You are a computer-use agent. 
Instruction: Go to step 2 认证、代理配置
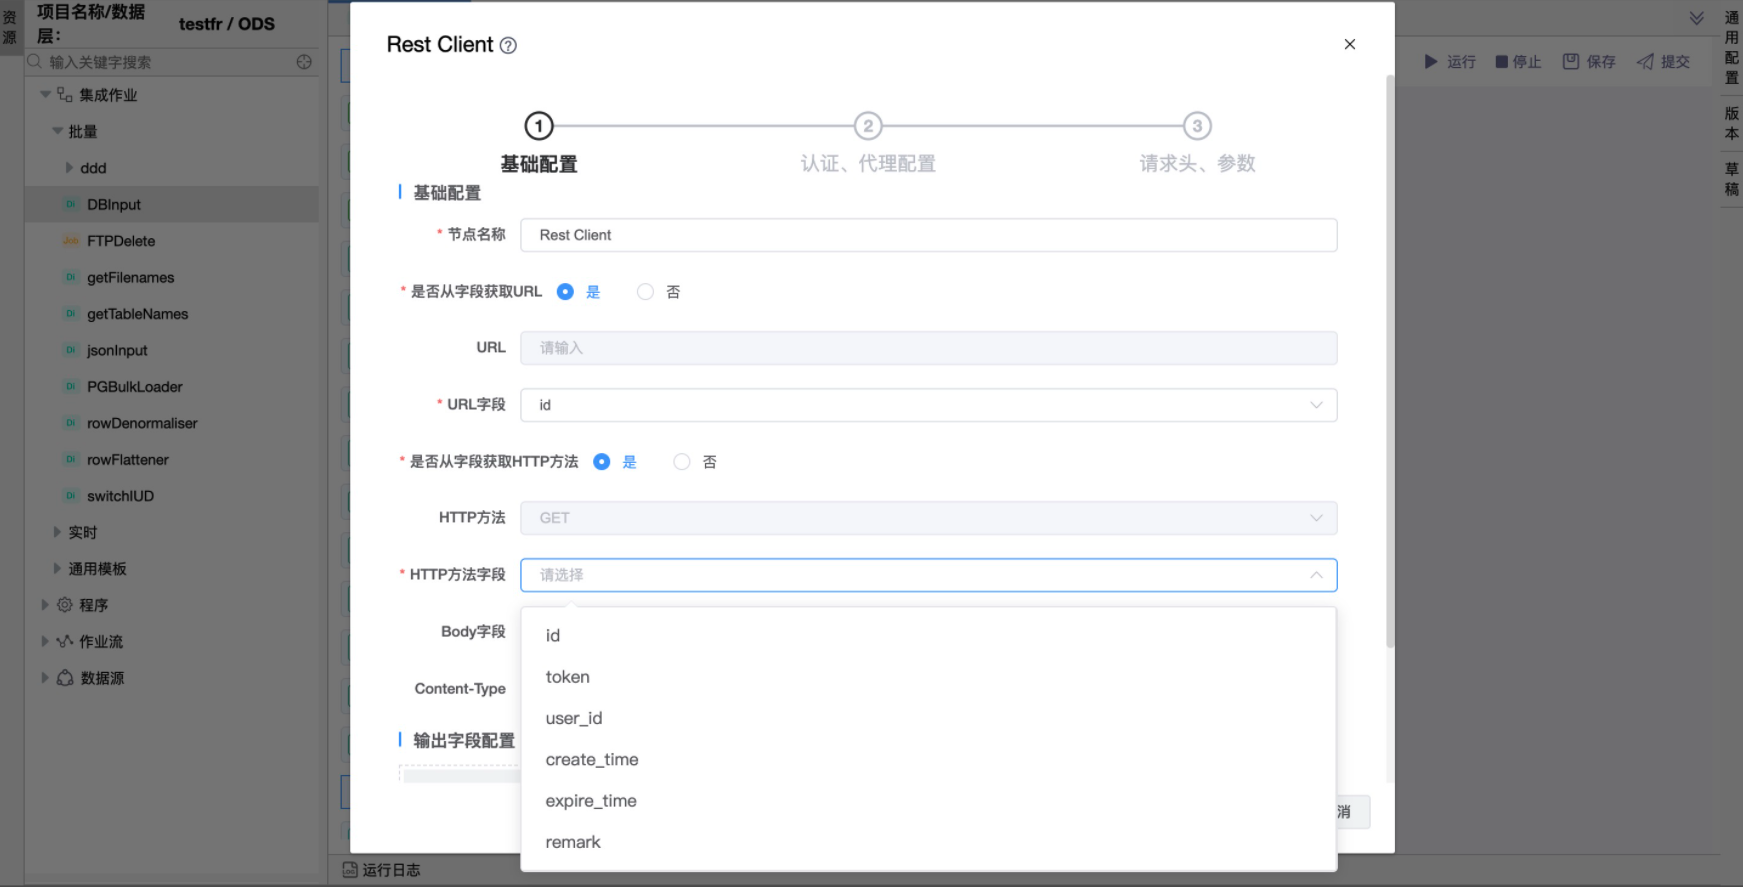click(867, 127)
